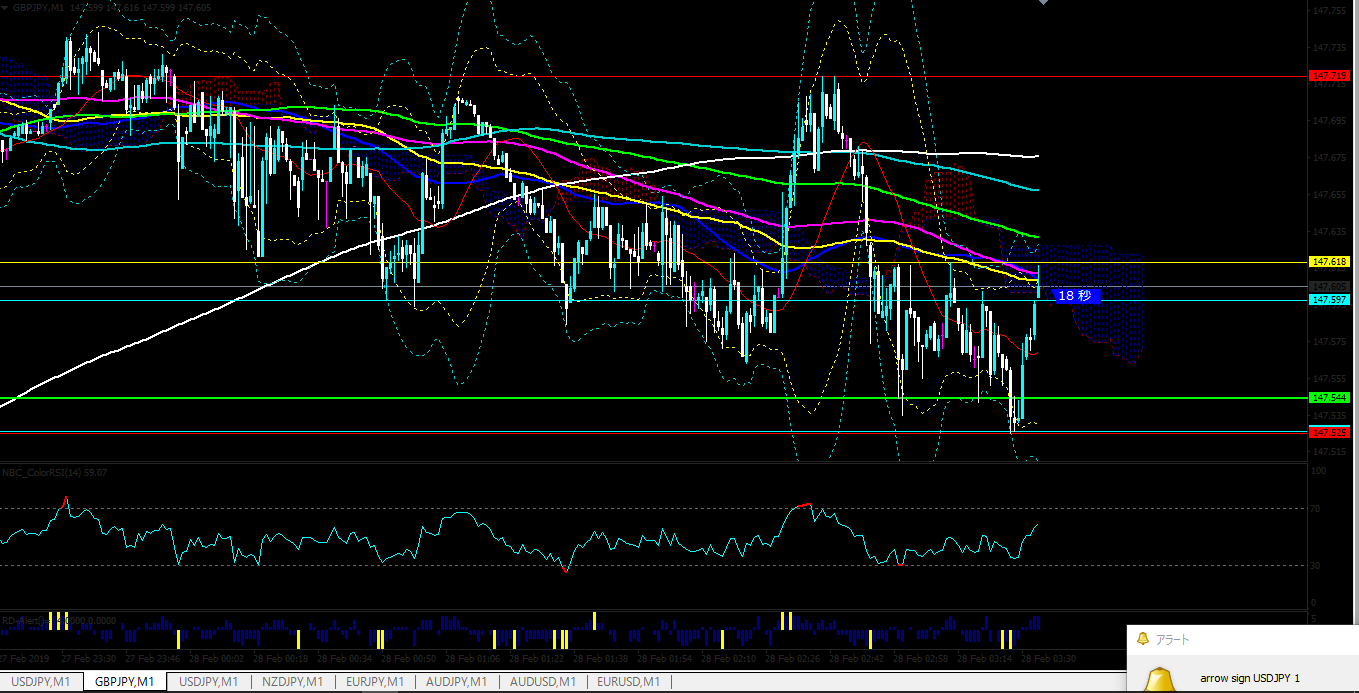The height and width of the screenshot is (693, 1359).
Task: Select the yellow 147.618 price level label
Action: coord(1328,262)
